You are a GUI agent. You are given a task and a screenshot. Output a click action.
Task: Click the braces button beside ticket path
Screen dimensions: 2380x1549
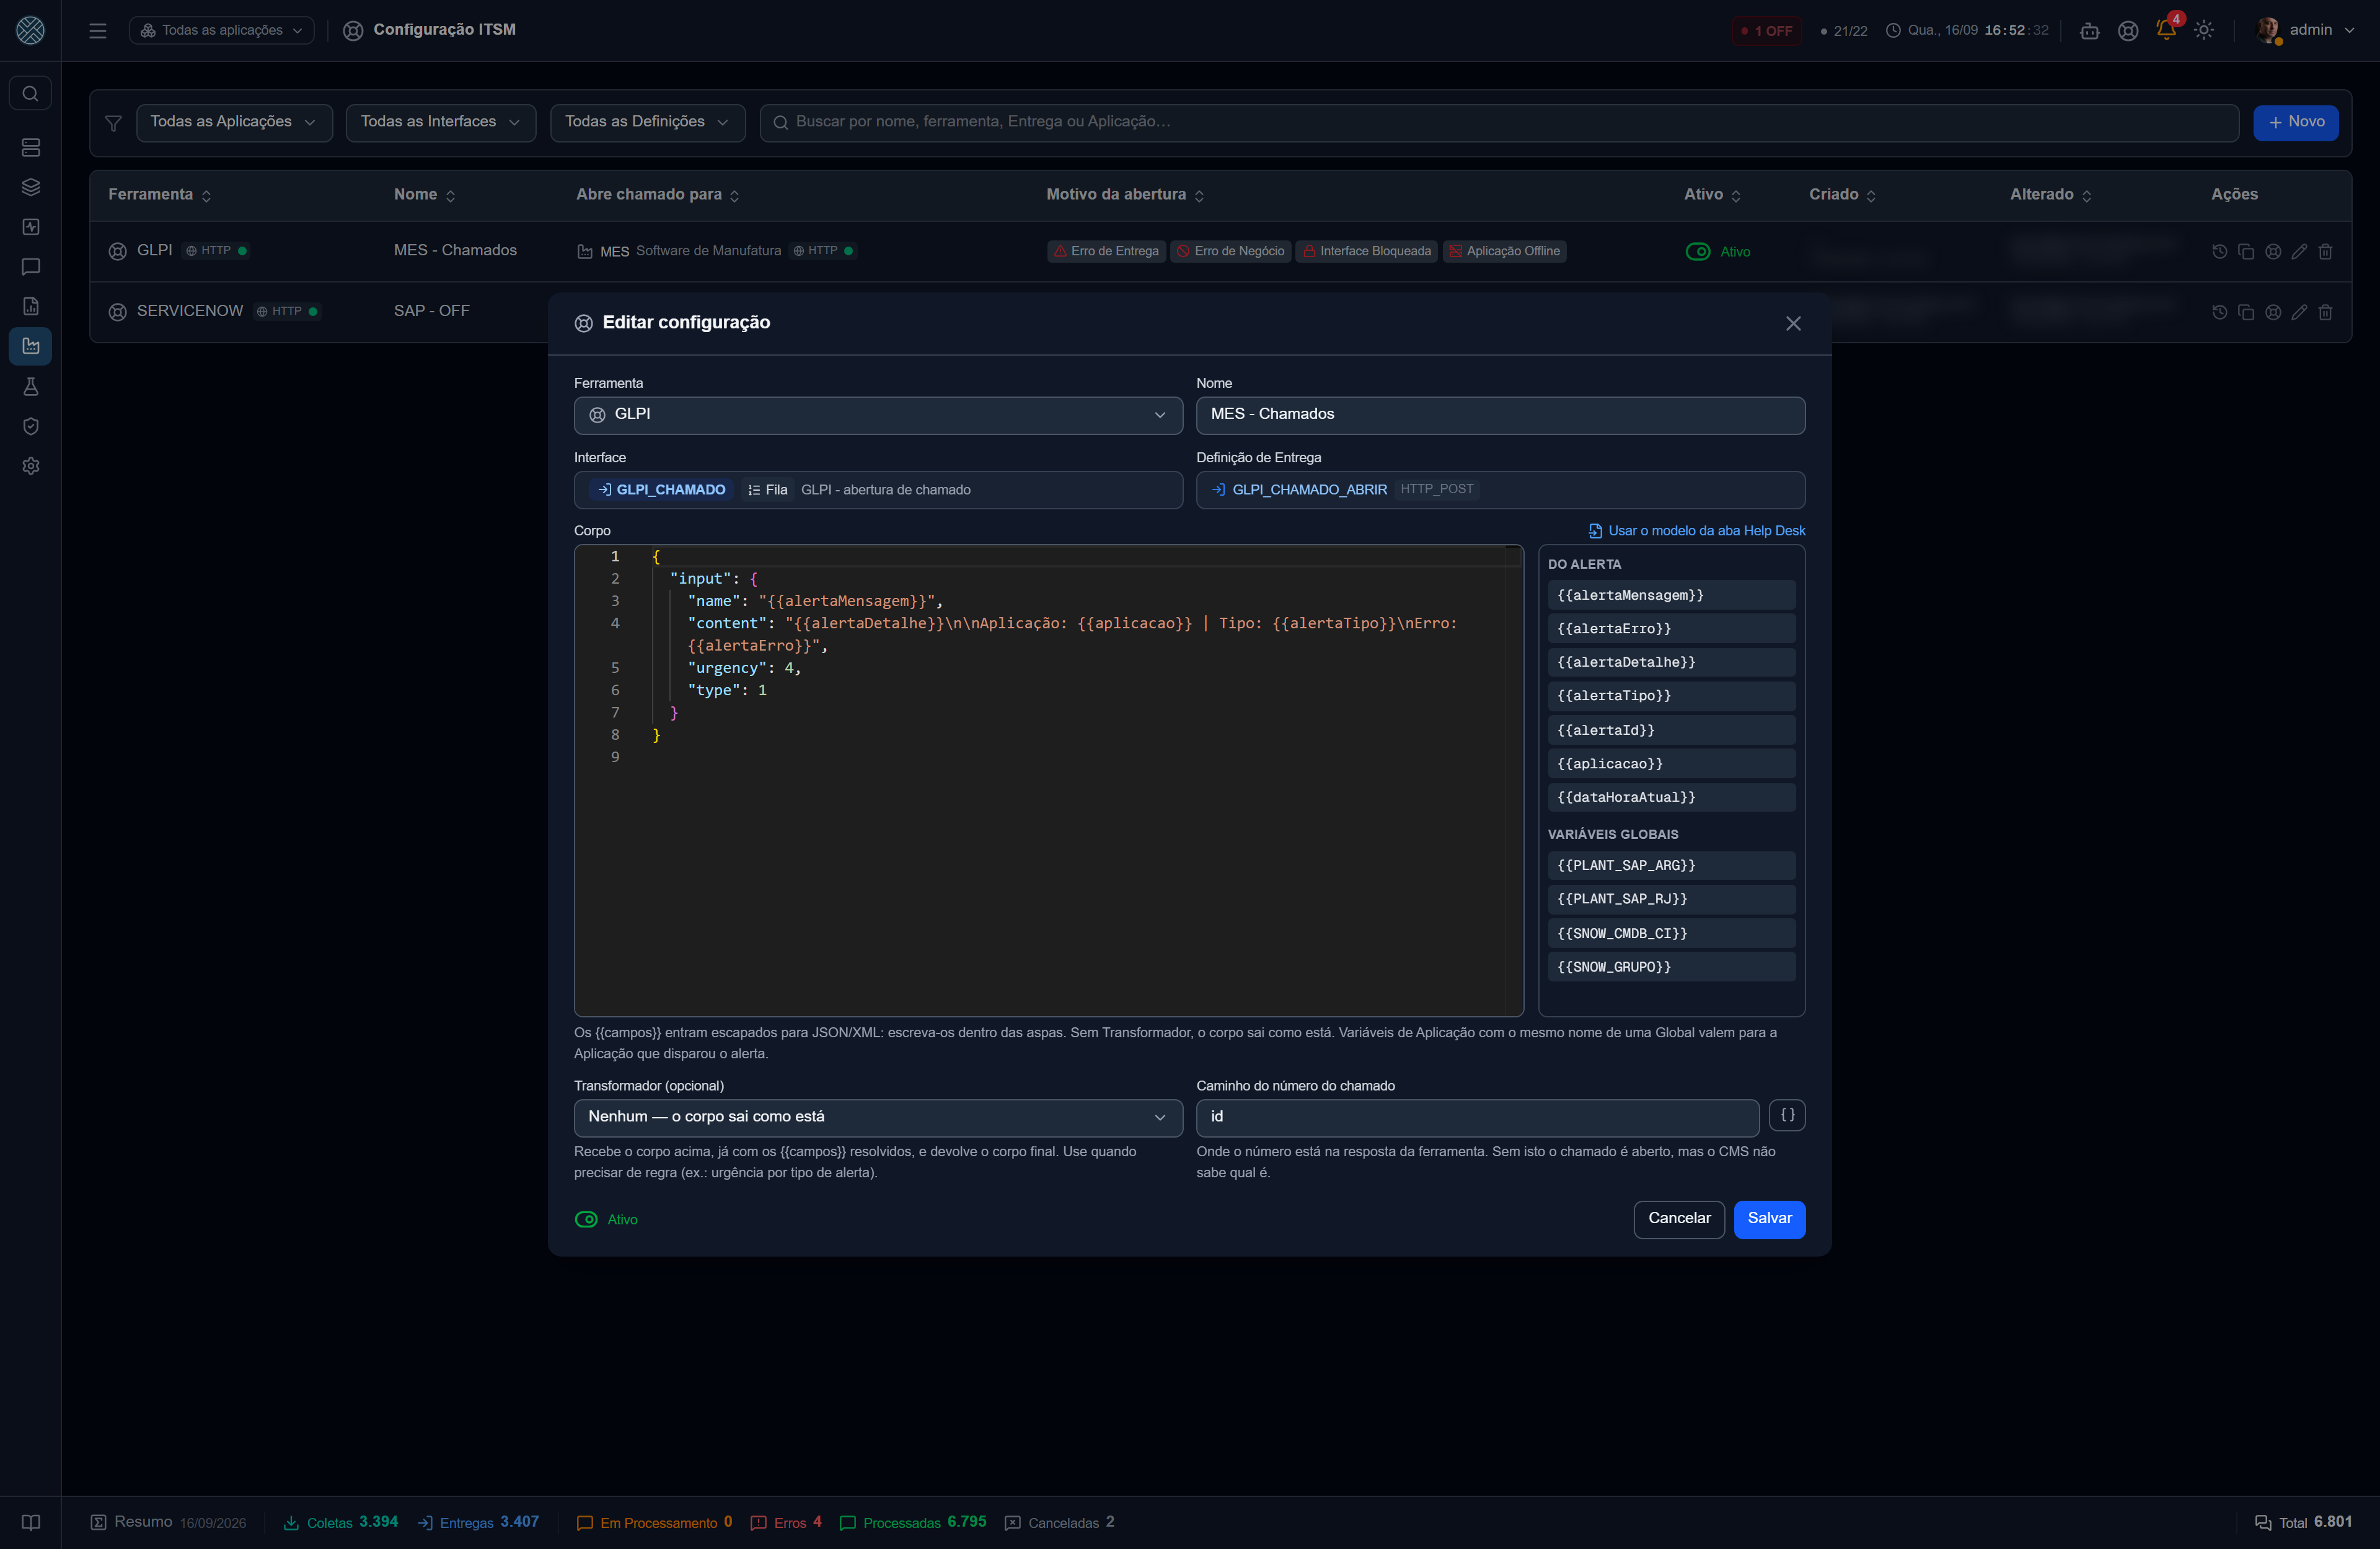click(x=1787, y=1115)
